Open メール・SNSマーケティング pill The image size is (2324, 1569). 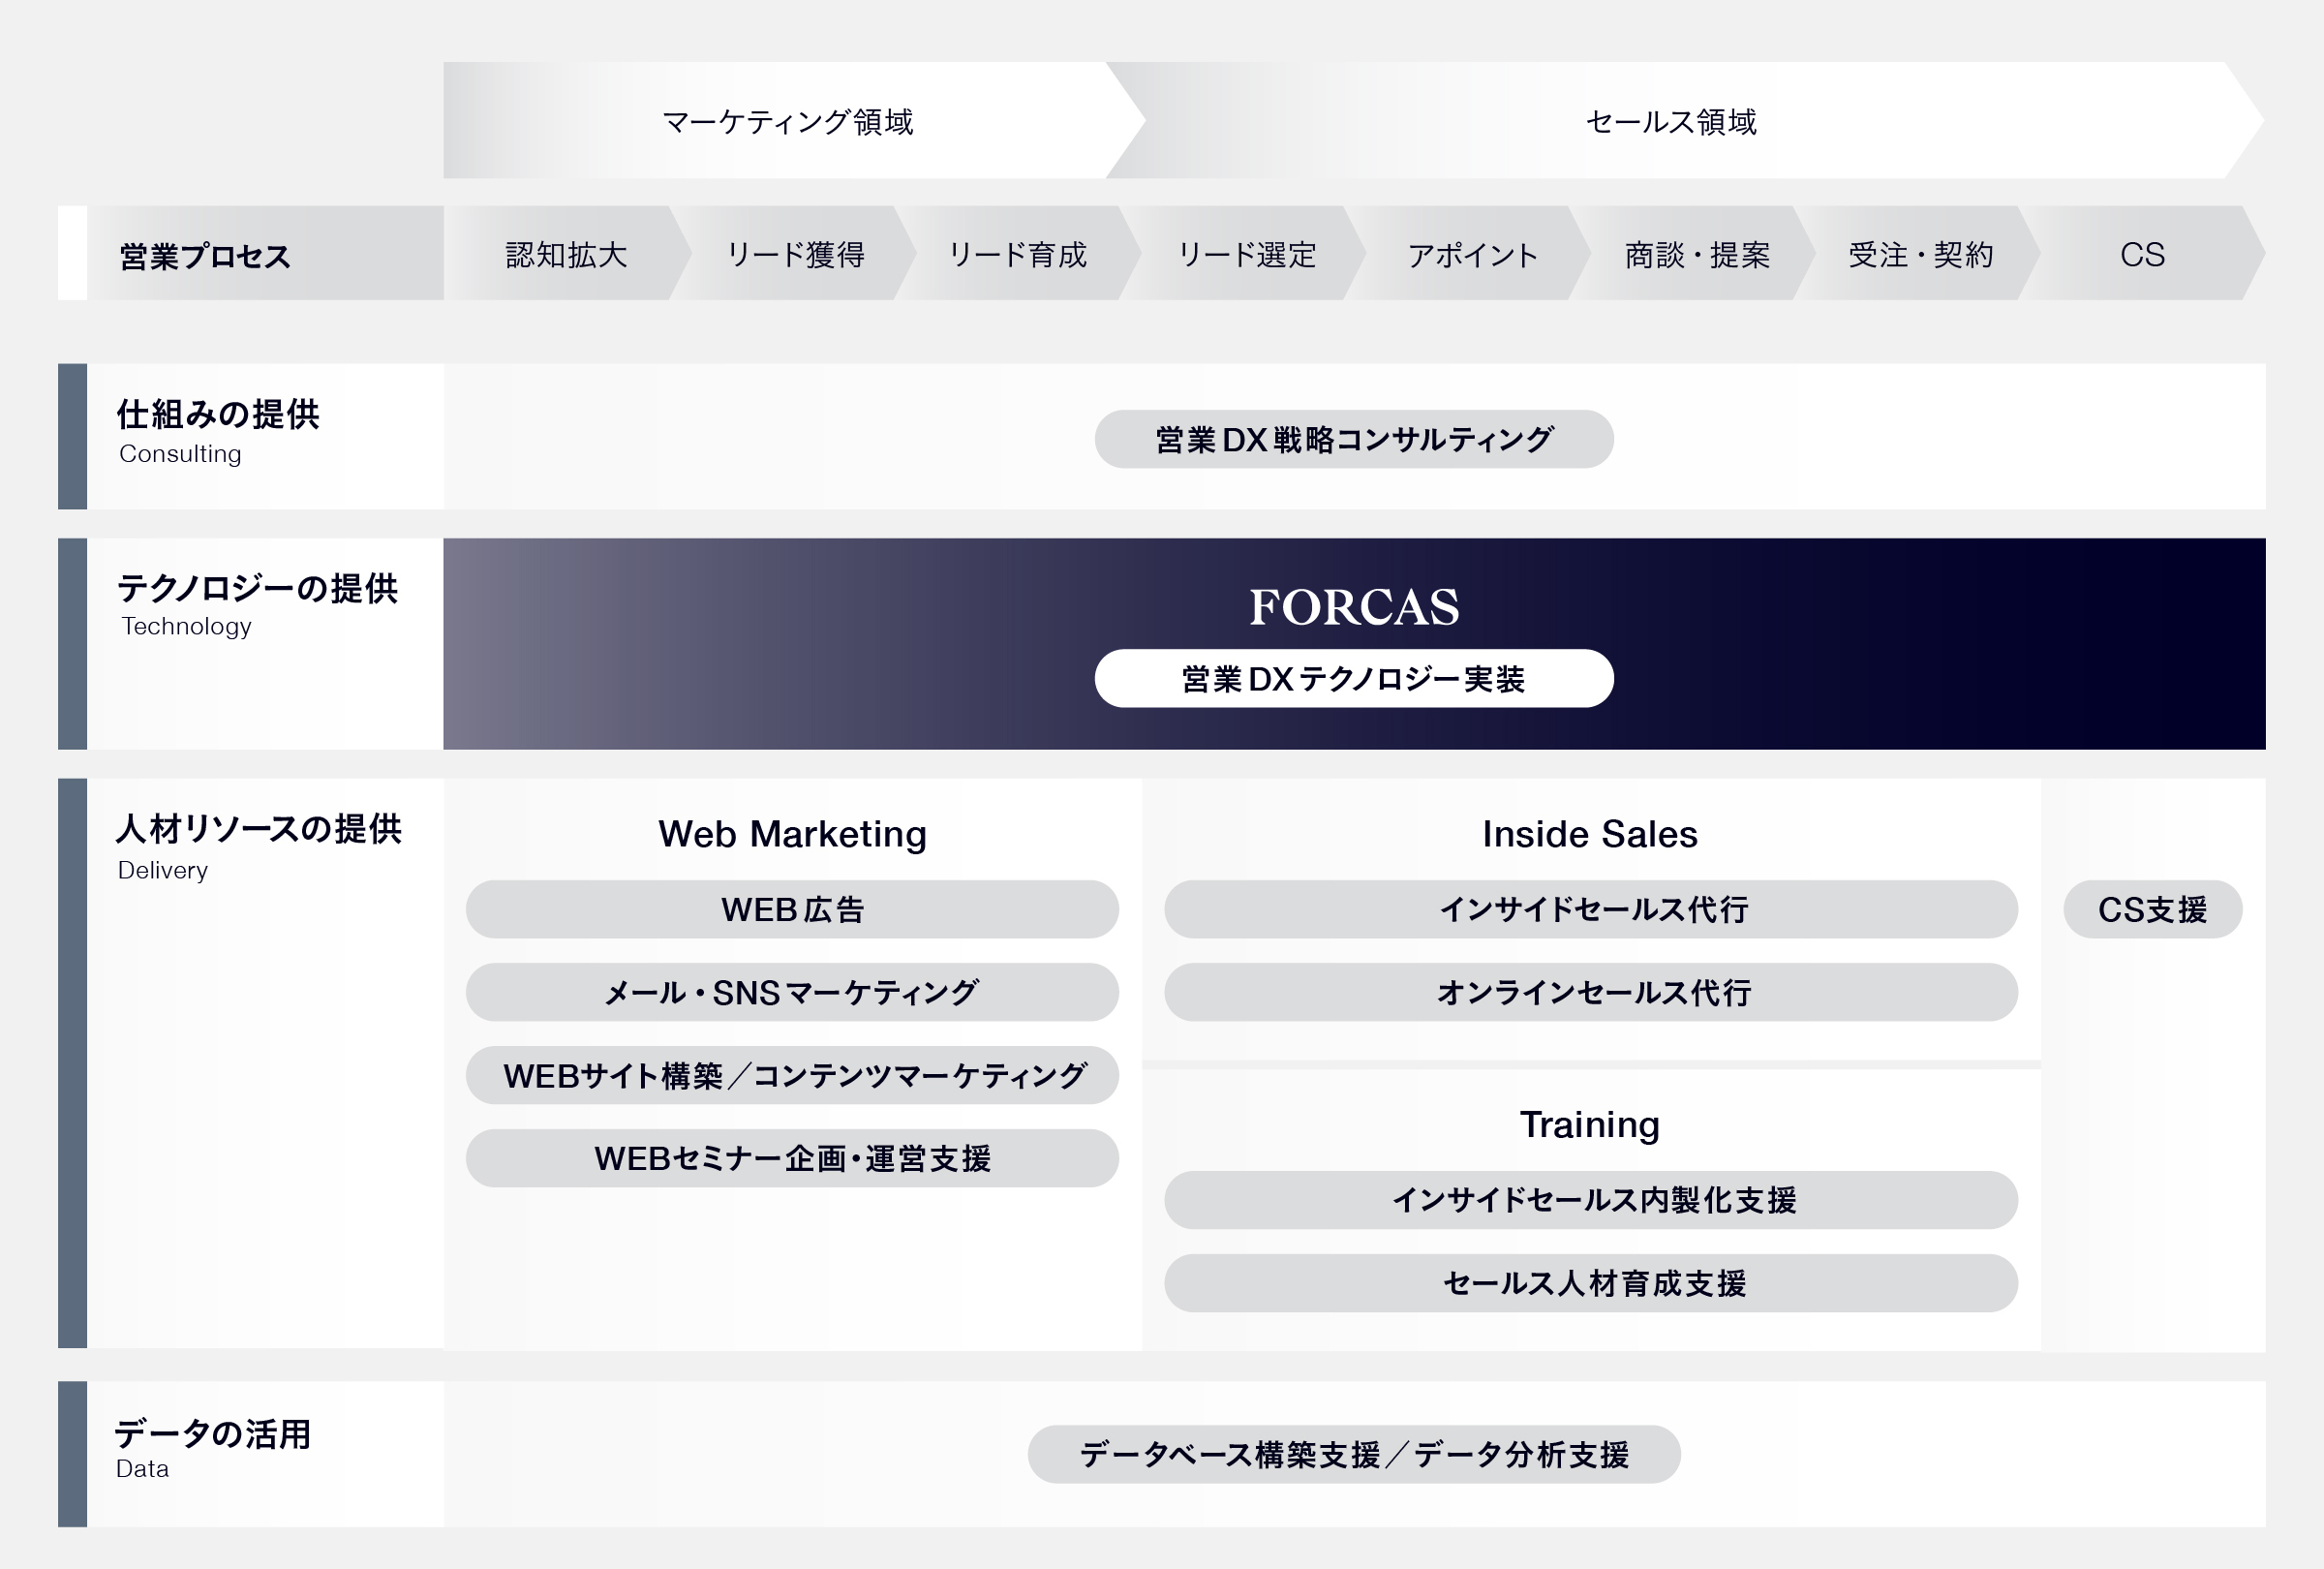(x=792, y=993)
